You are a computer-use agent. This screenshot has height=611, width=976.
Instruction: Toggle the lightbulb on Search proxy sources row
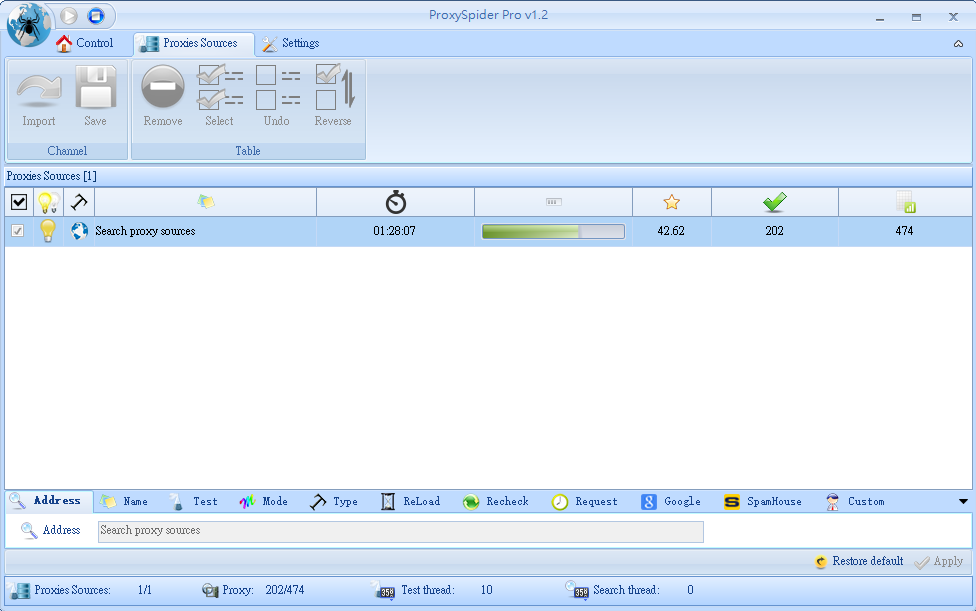47,231
